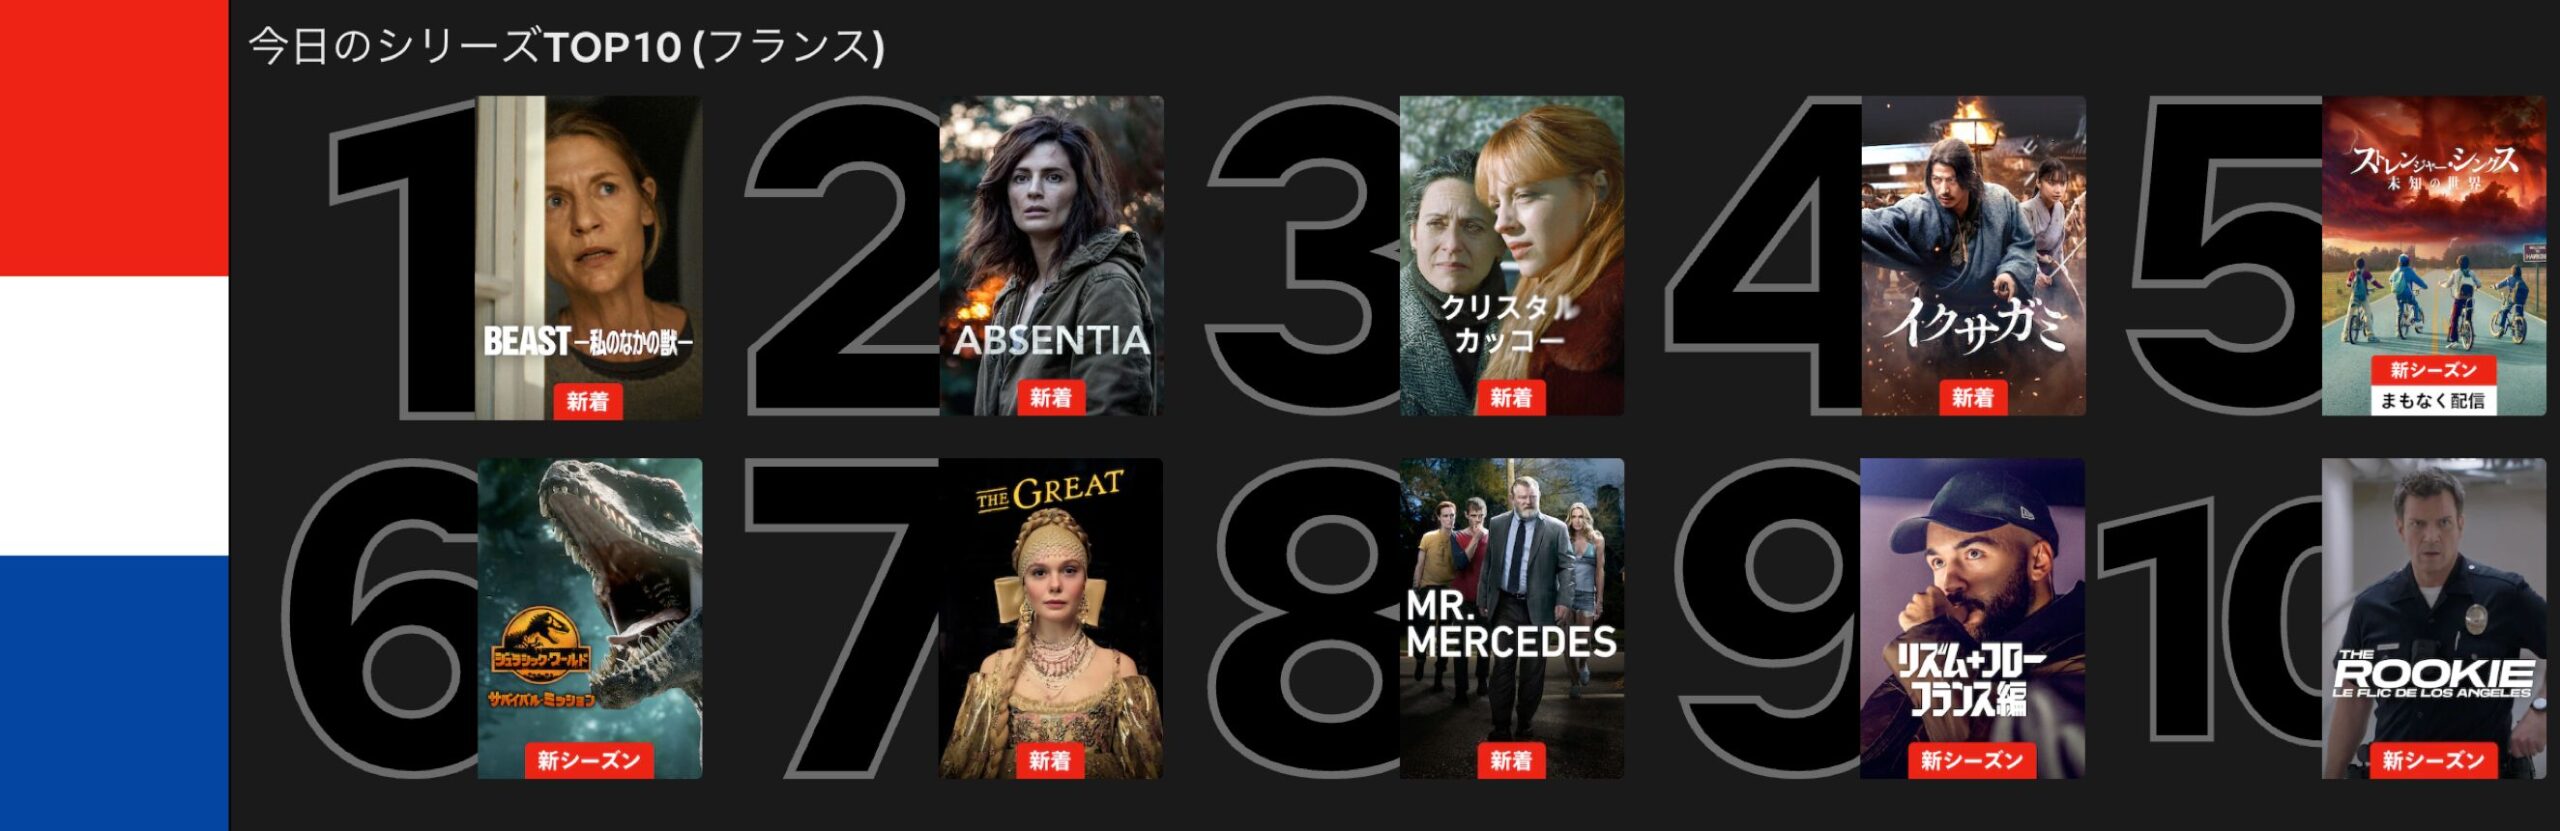This screenshot has height=831, width=2560.
Task: Click the 新着 badge on Mr. Mercedes
Action: [1511, 761]
